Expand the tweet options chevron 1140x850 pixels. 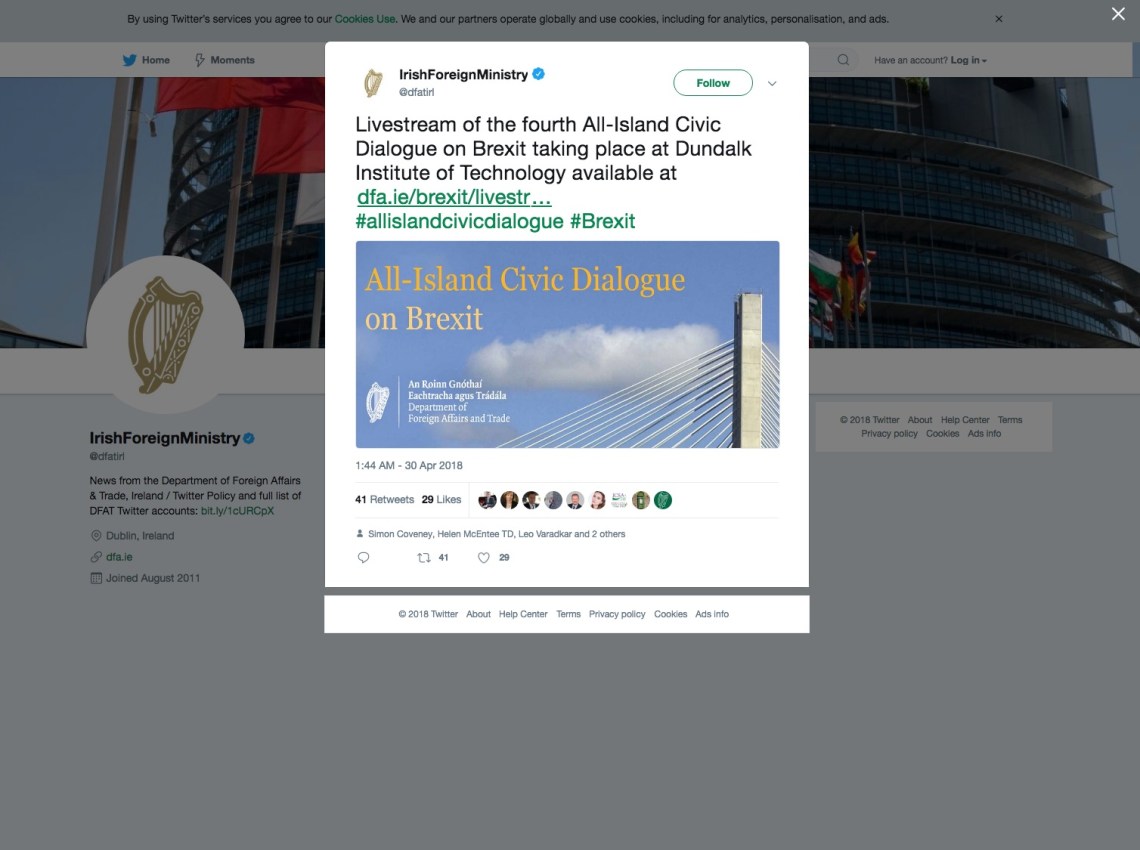tap(772, 83)
